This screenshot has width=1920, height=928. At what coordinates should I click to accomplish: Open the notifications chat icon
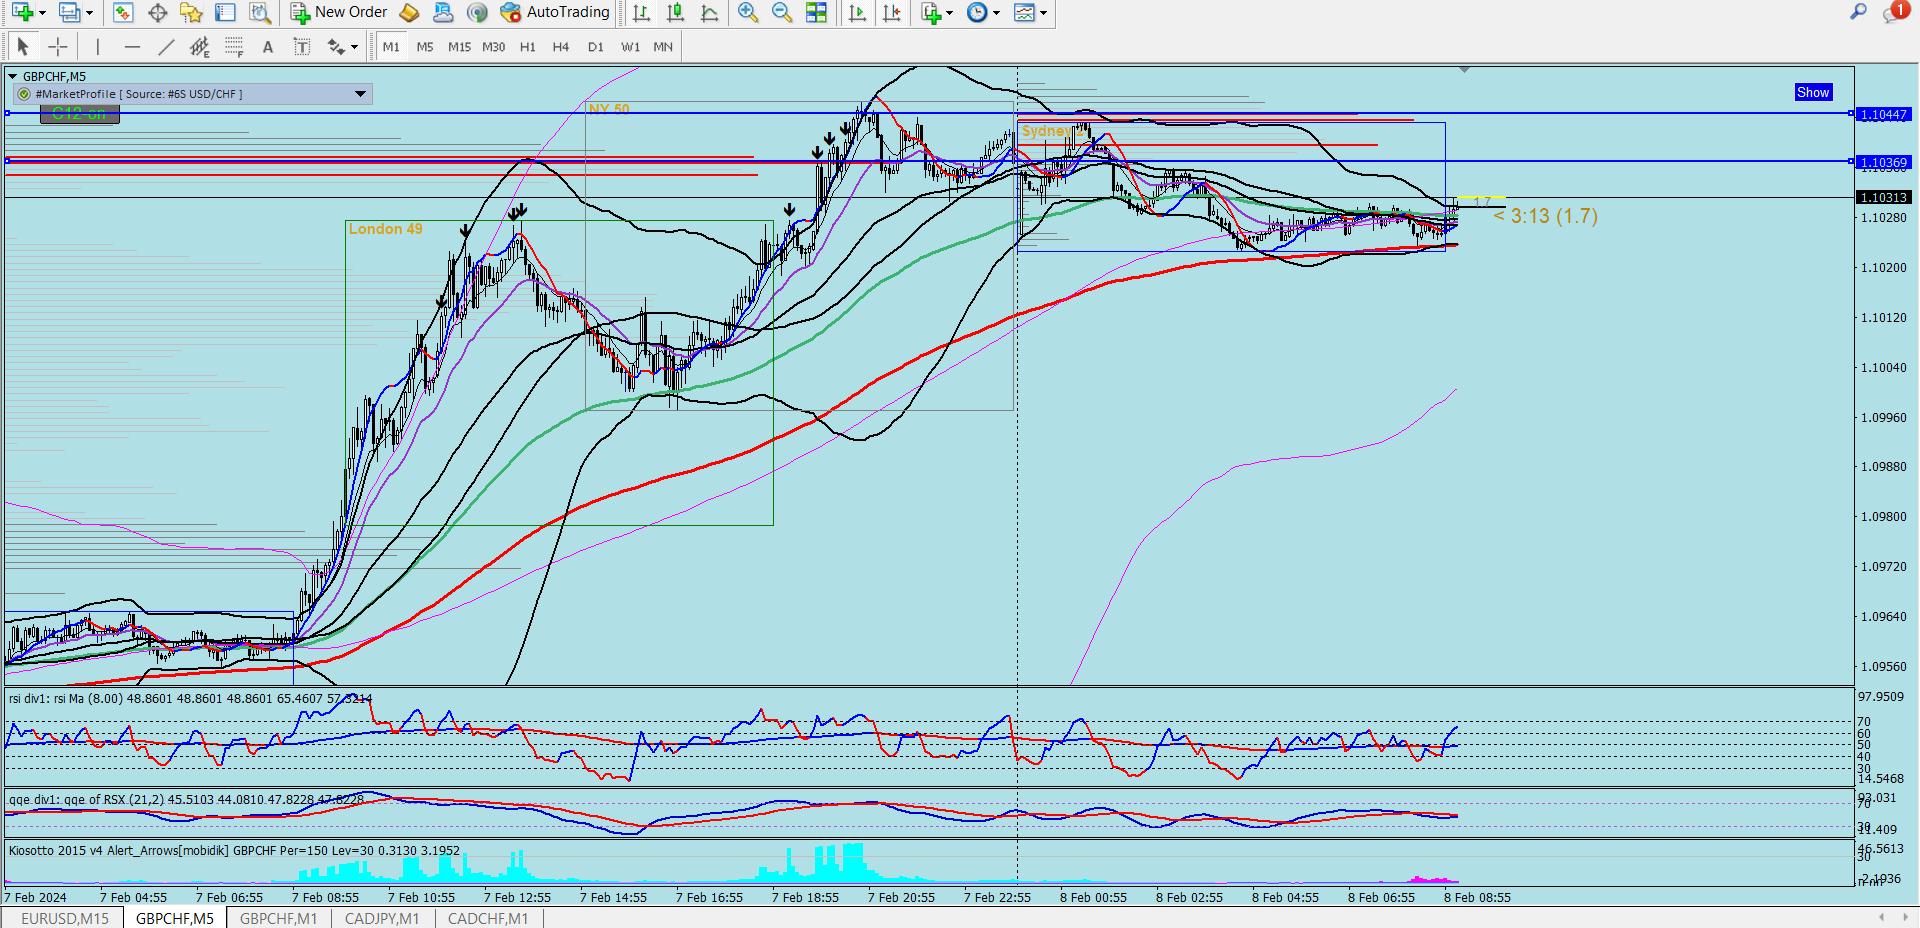(x=1894, y=12)
